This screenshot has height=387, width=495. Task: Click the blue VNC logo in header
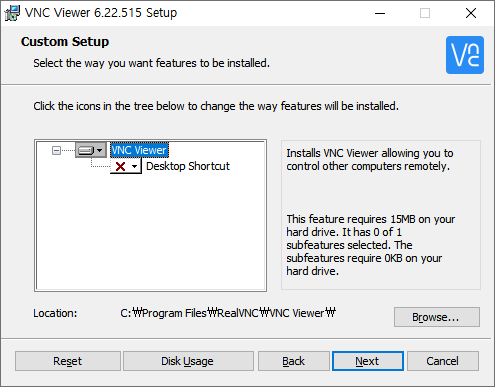click(465, 55)
